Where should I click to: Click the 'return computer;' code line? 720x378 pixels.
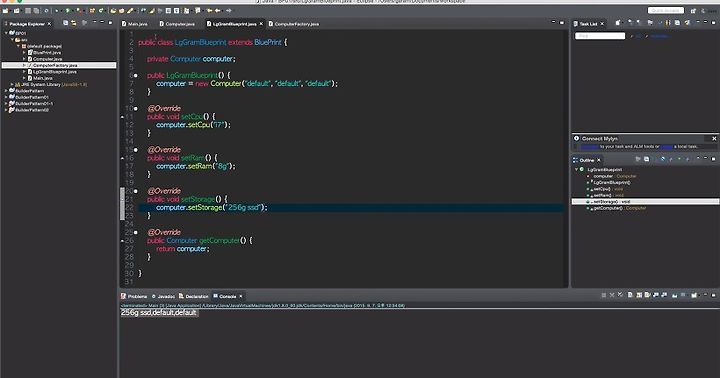point(182,249)
